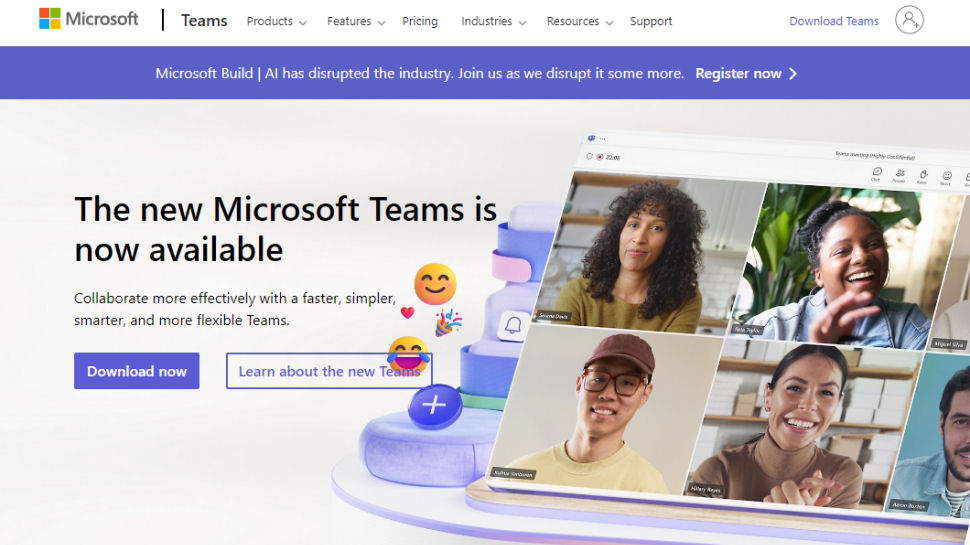
Task: Expand the Products dropdown menu
Action: [x=277, y=21]
